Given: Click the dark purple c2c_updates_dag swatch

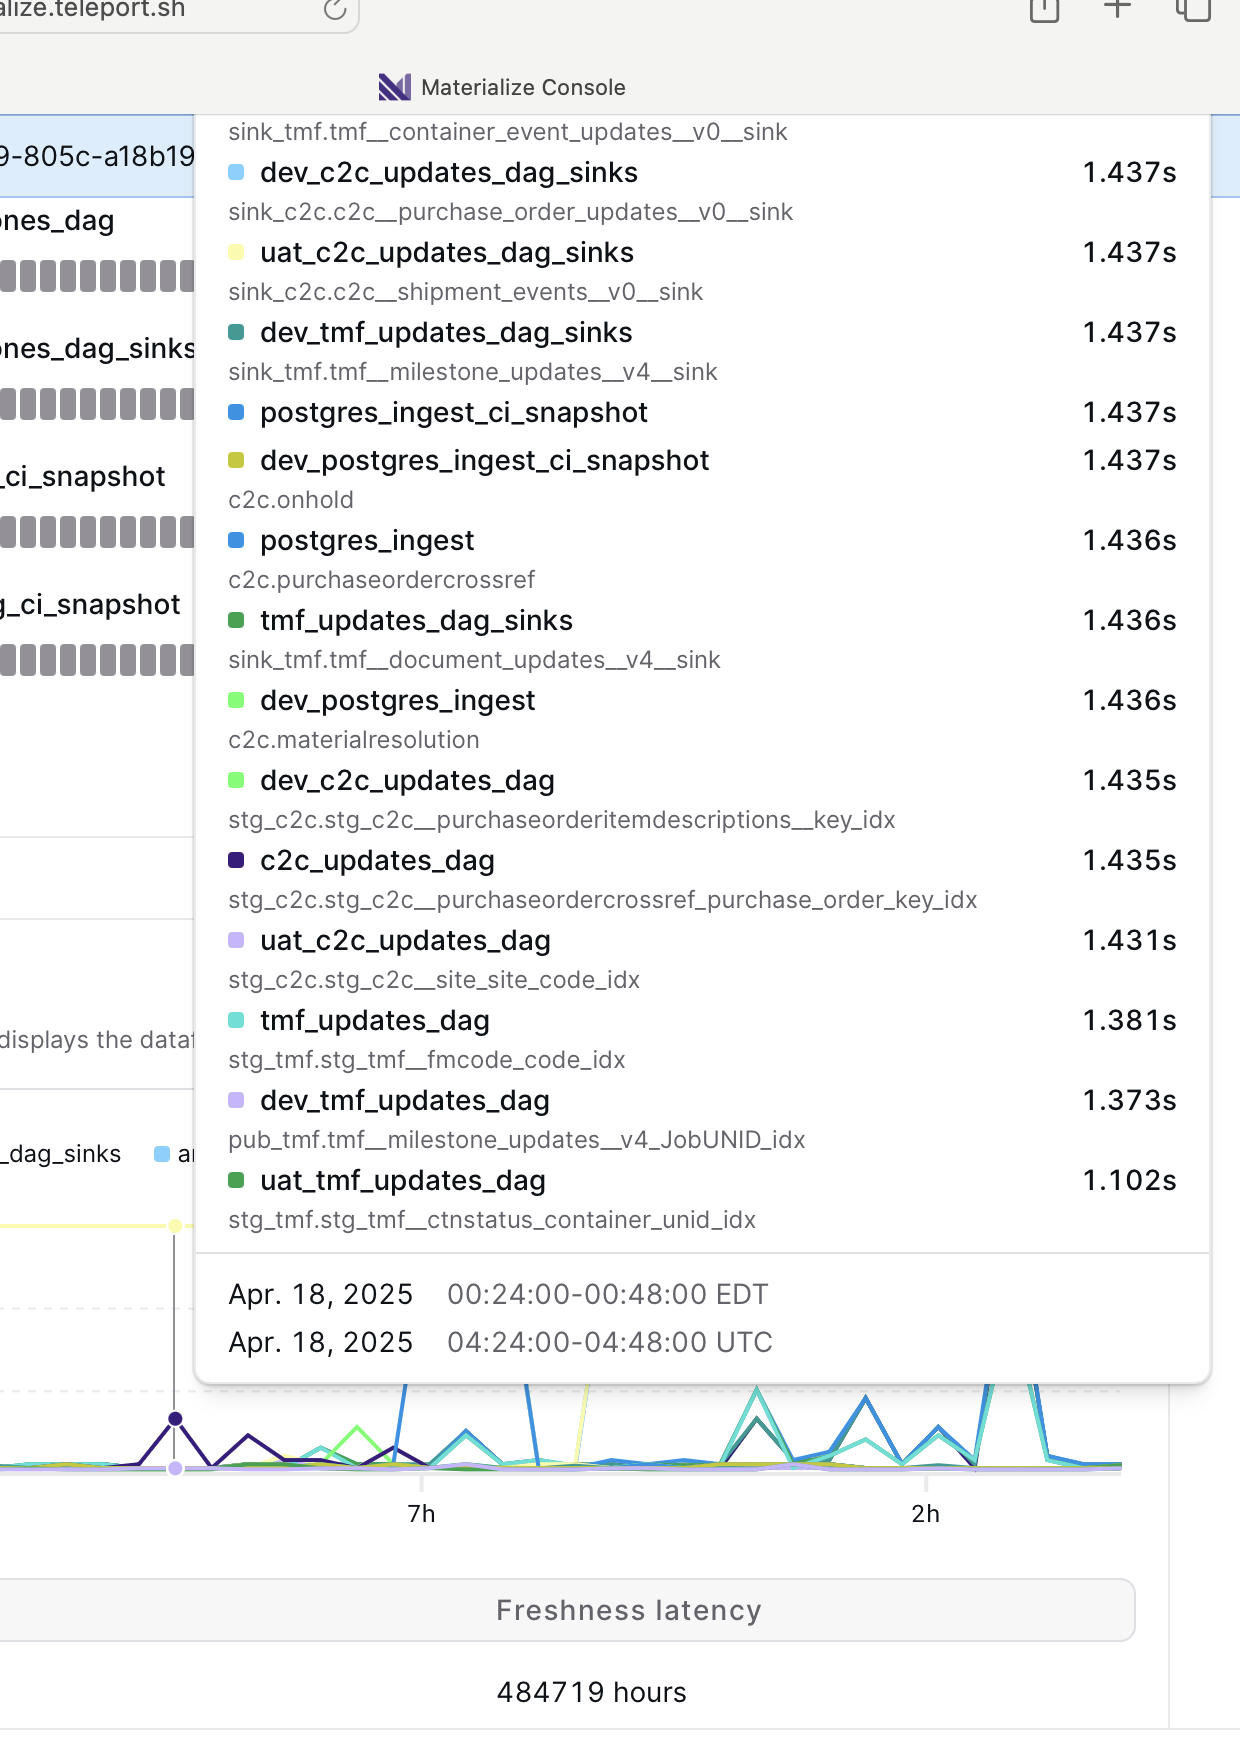Looking at the screenshot, I should 236,860.
